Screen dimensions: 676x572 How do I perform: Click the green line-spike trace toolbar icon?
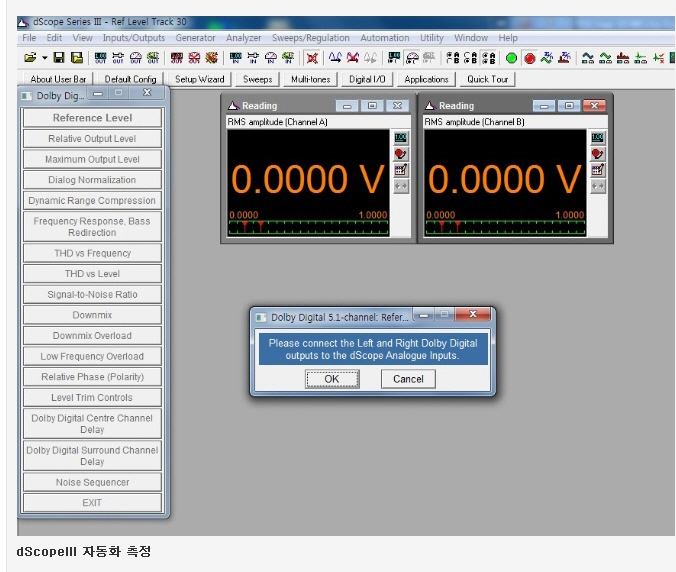(x=641, y=58)
